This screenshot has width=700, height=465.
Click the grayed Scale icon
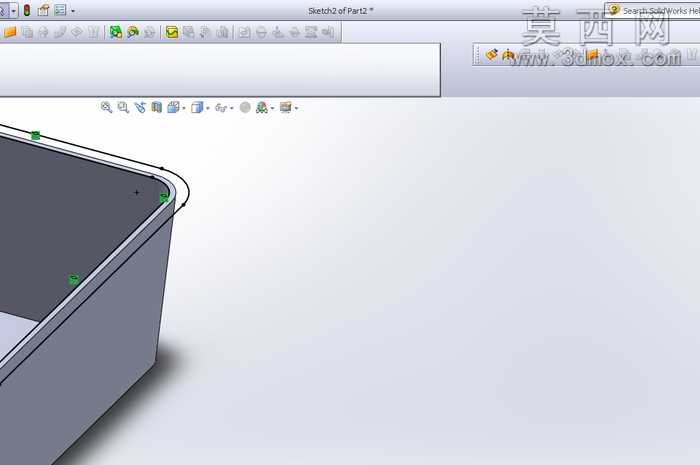click(222, 32)
